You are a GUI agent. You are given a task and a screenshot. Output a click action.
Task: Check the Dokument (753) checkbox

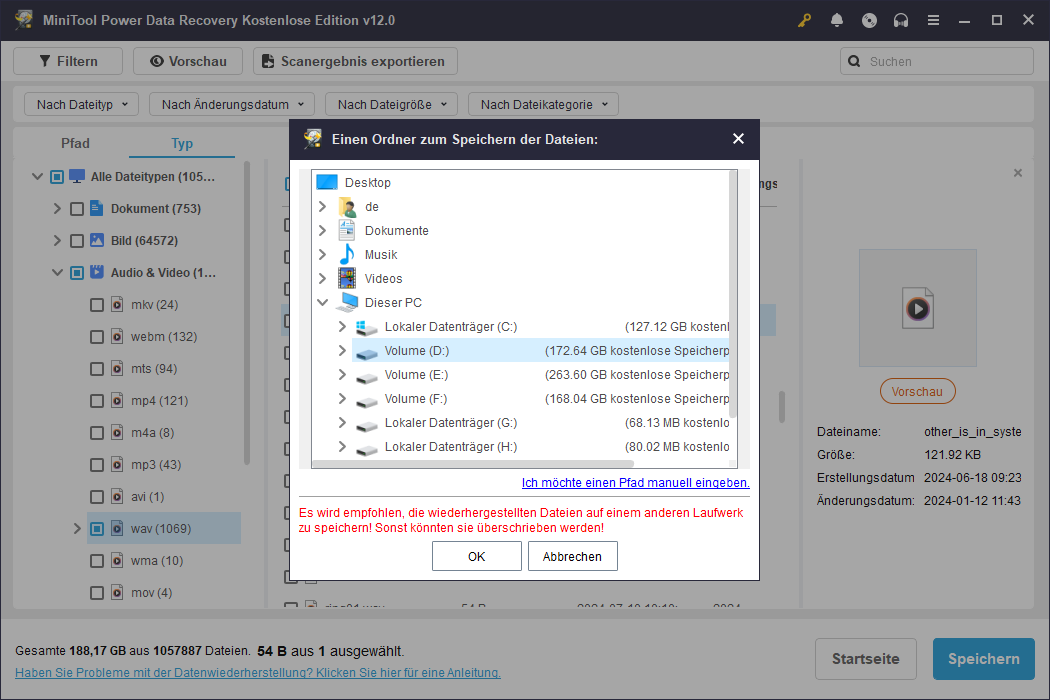pos(77,209)
